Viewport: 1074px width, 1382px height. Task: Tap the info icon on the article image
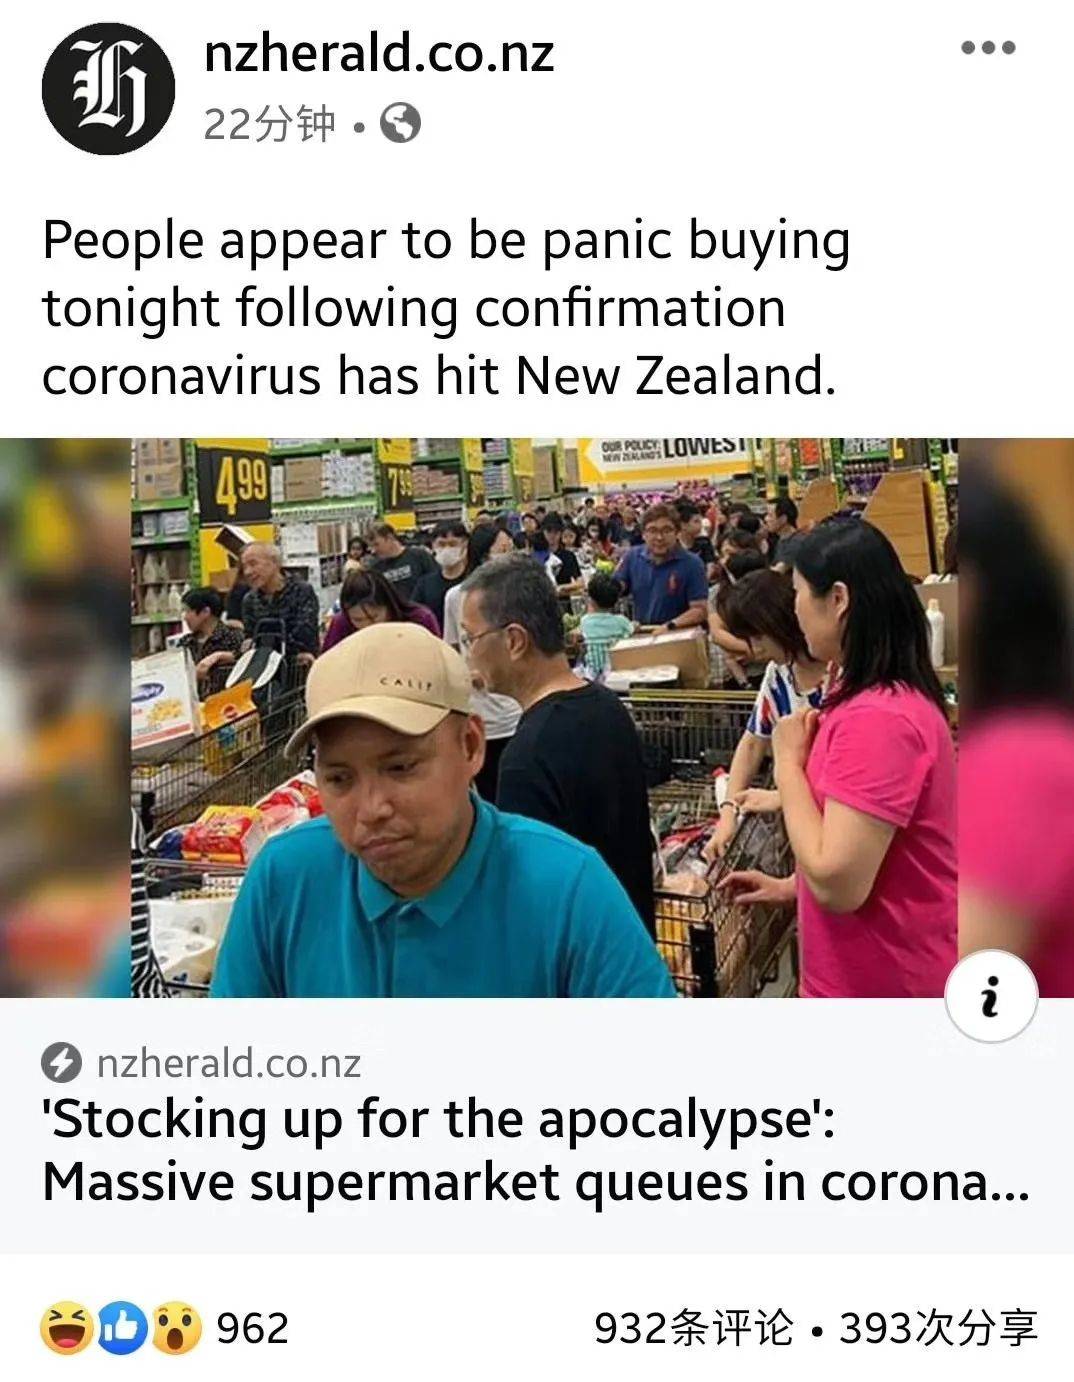tap(991, 997)
